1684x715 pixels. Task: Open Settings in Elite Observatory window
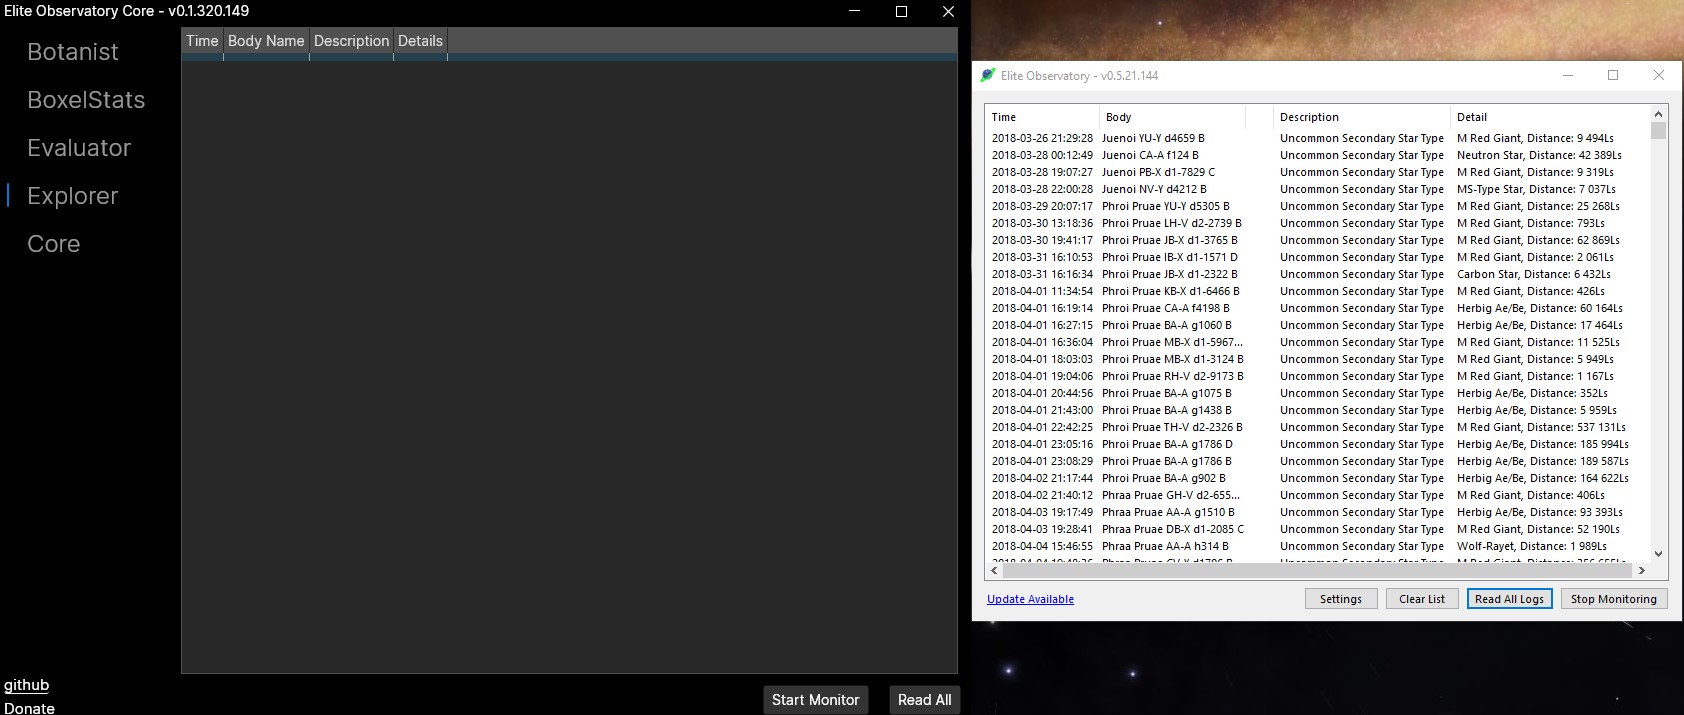[1341, 599]
